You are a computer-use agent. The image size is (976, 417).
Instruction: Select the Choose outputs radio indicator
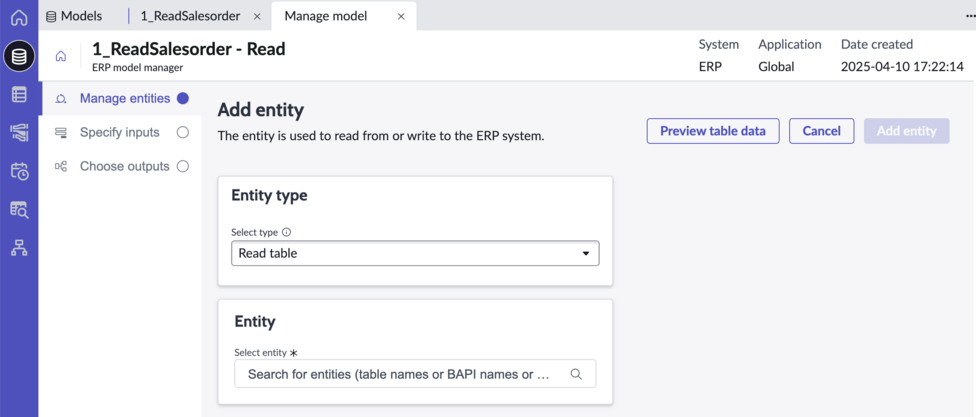[x=182, y=166]
